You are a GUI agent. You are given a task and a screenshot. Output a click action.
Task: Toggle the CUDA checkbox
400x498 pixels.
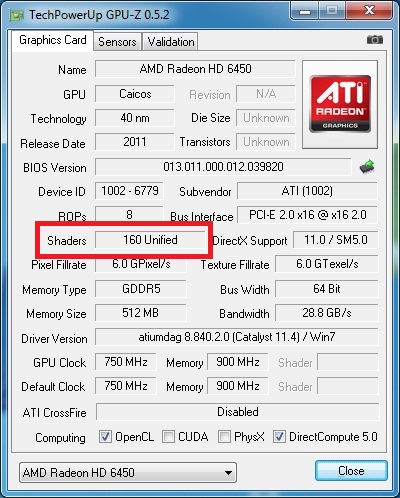168,436
